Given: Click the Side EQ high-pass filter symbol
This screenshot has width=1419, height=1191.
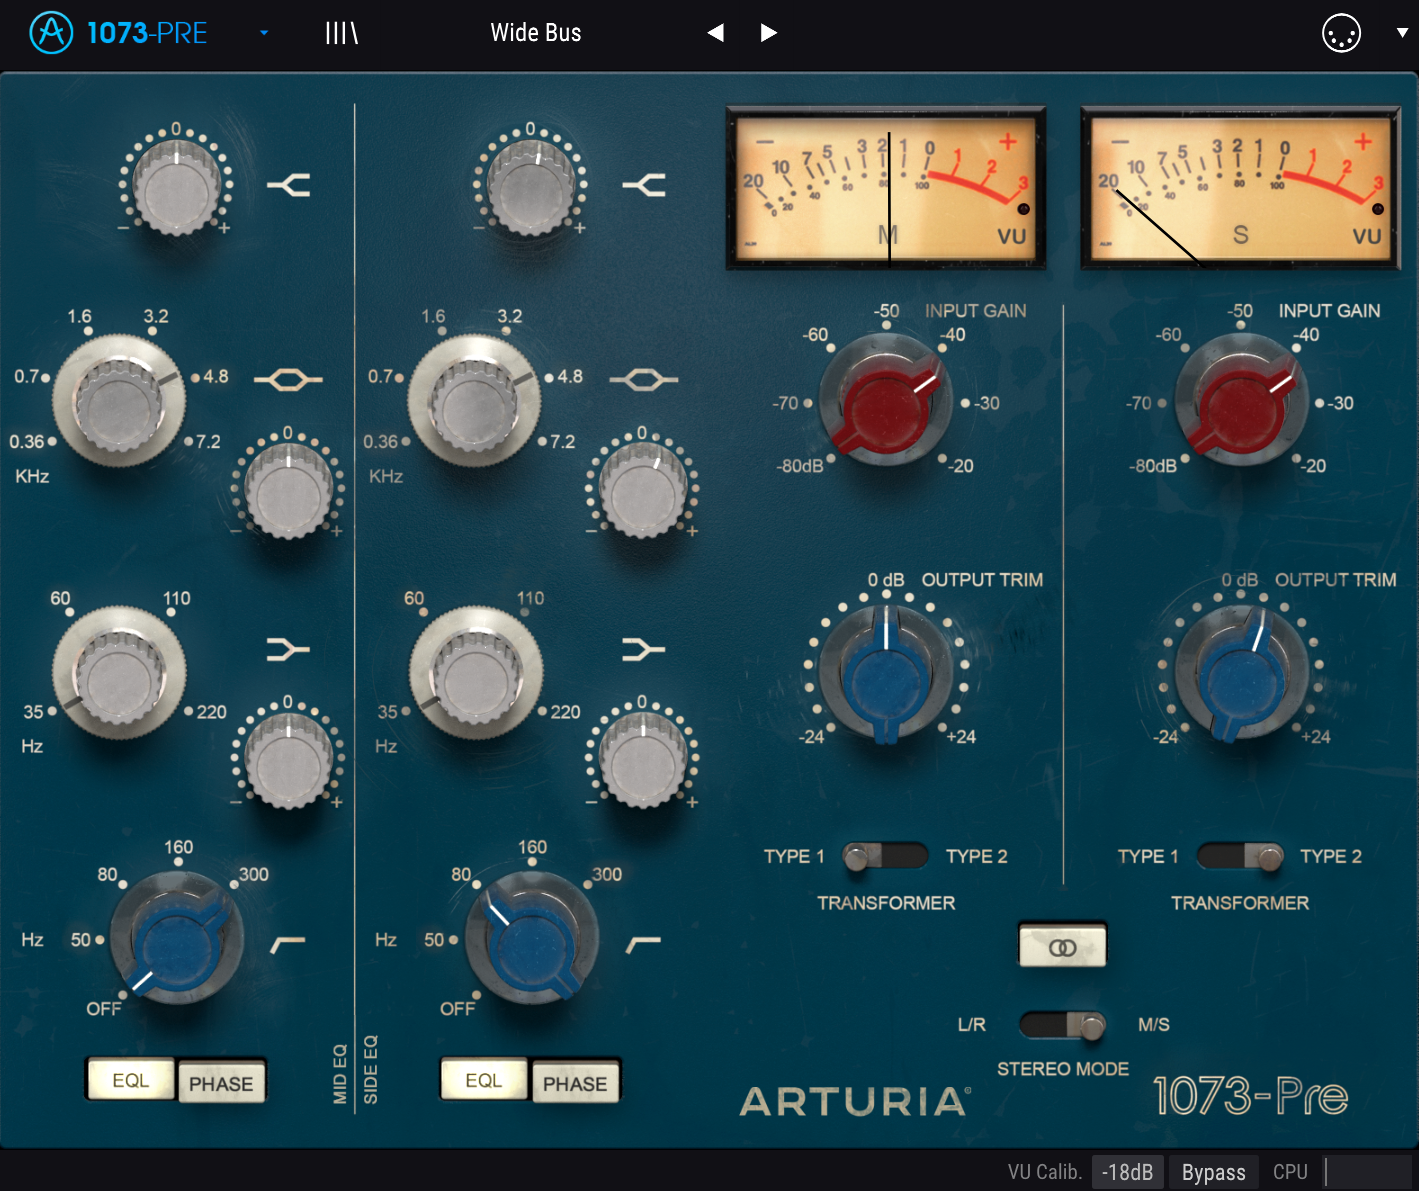Looking at the screenshot, I should click(643, 943).
